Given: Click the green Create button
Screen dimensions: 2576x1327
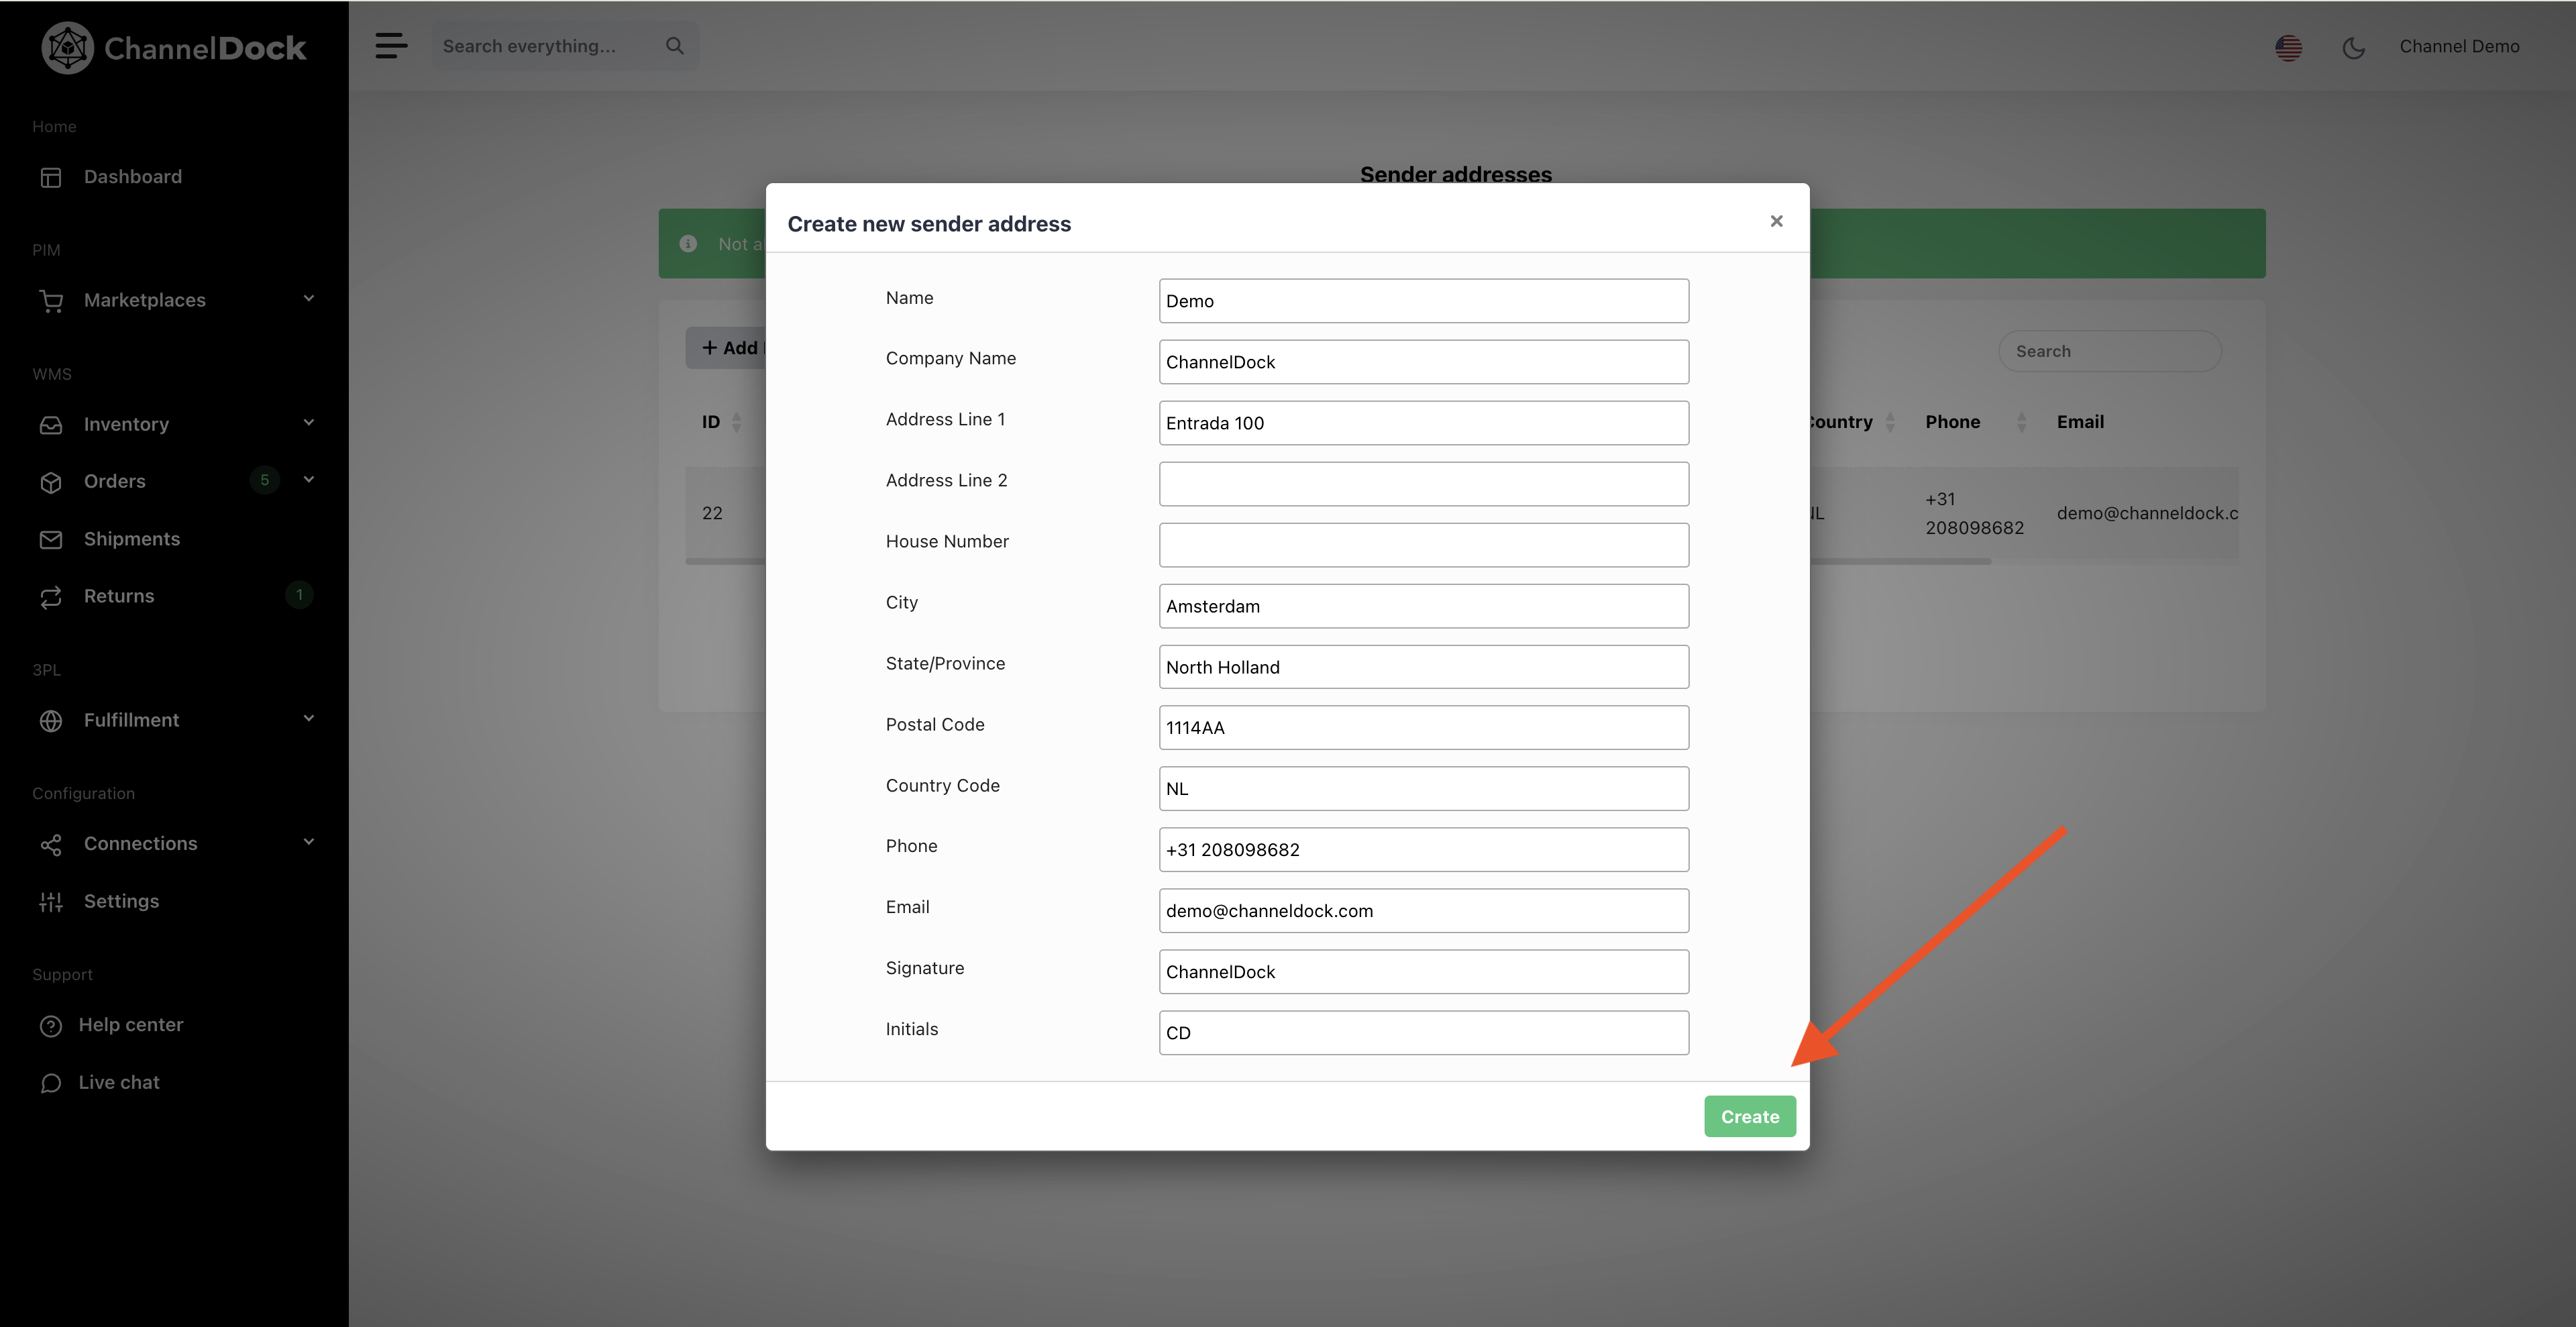Looking at the screenshot, I should click(1749, 1117).
